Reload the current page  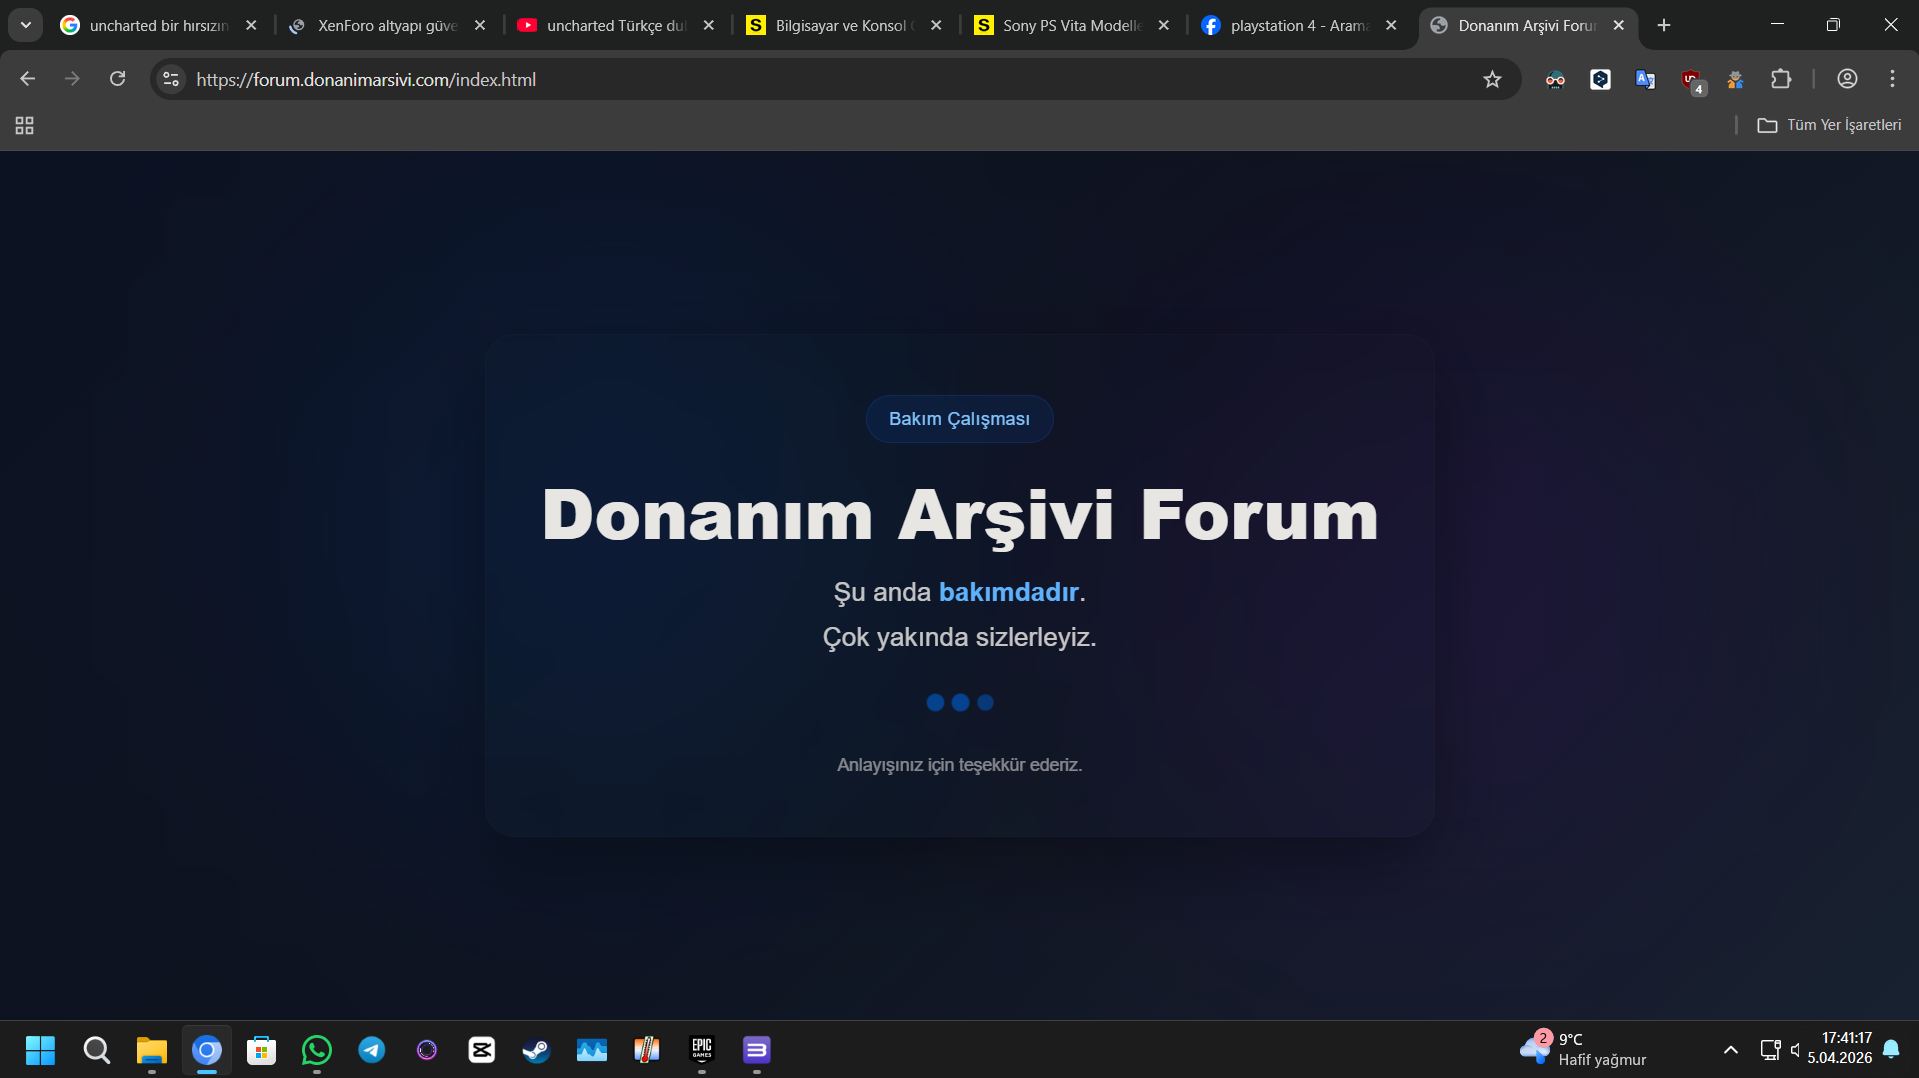117,79
